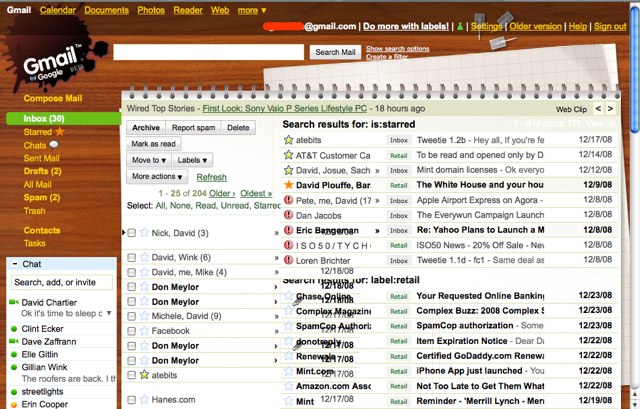Screen dimensions: 640x409
Task: Open the Move to dropdown
Action: (x=149, y=160)
